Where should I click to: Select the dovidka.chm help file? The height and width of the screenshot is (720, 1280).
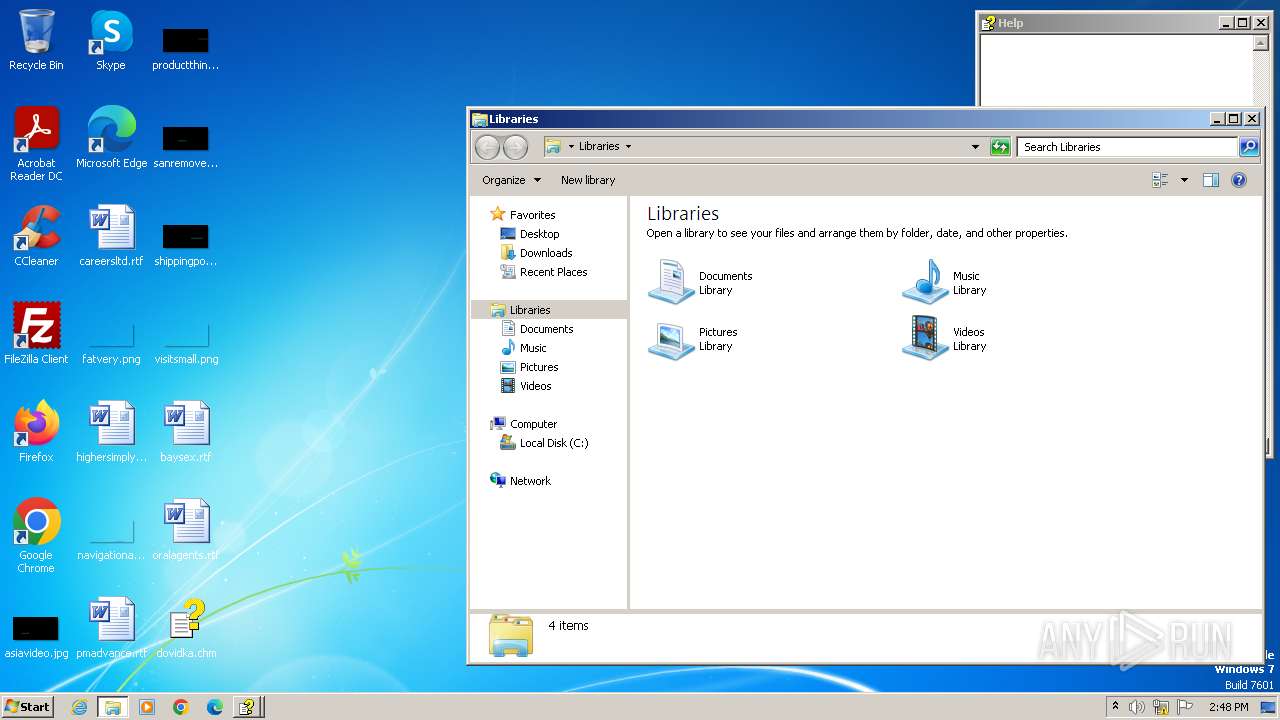[186, 628]
